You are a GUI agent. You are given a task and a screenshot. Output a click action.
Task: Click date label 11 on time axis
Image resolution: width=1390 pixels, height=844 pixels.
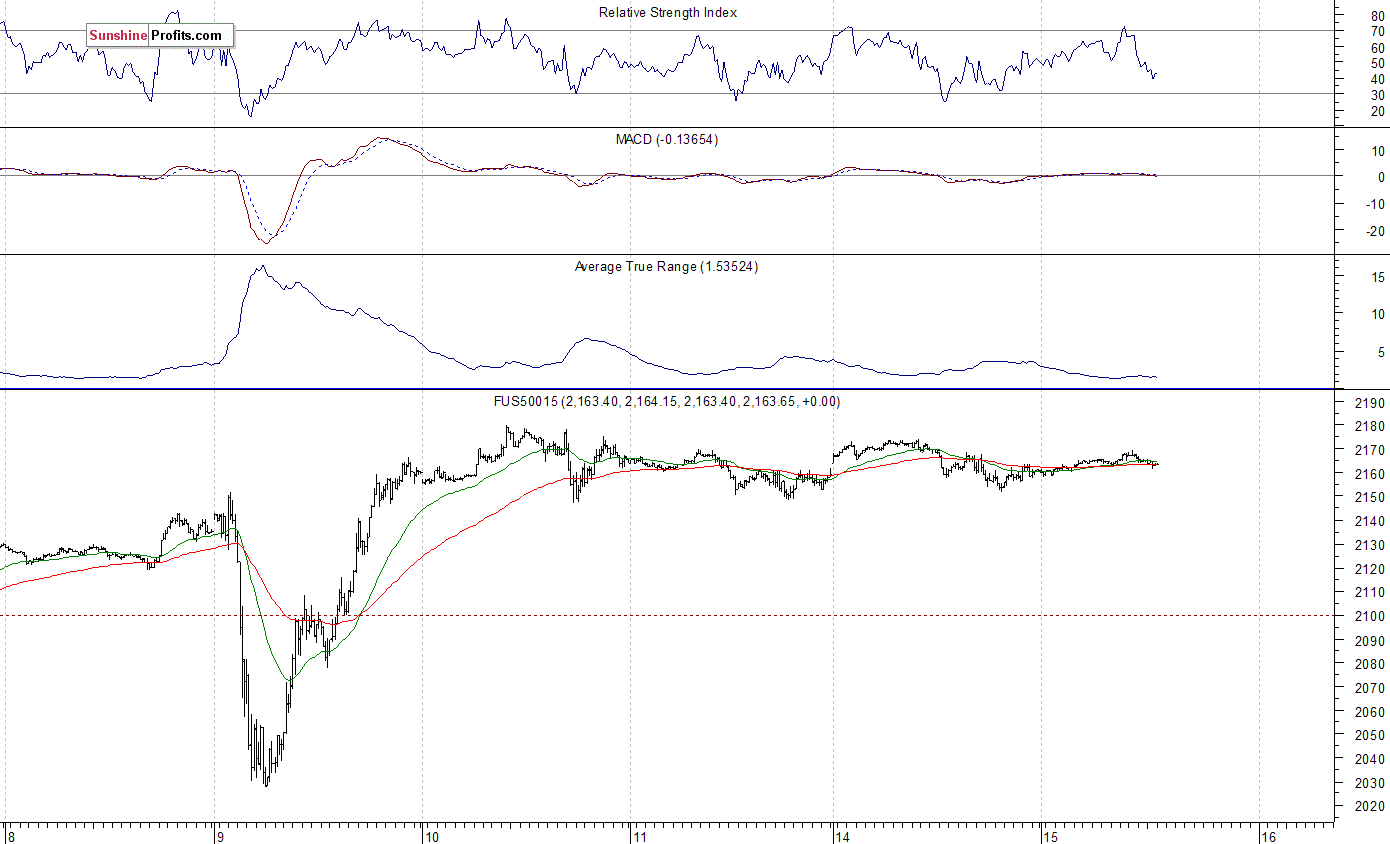coord(638,836)
